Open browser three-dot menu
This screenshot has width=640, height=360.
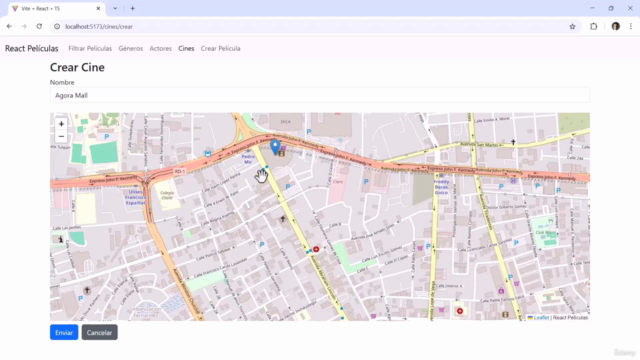point(631,27)
